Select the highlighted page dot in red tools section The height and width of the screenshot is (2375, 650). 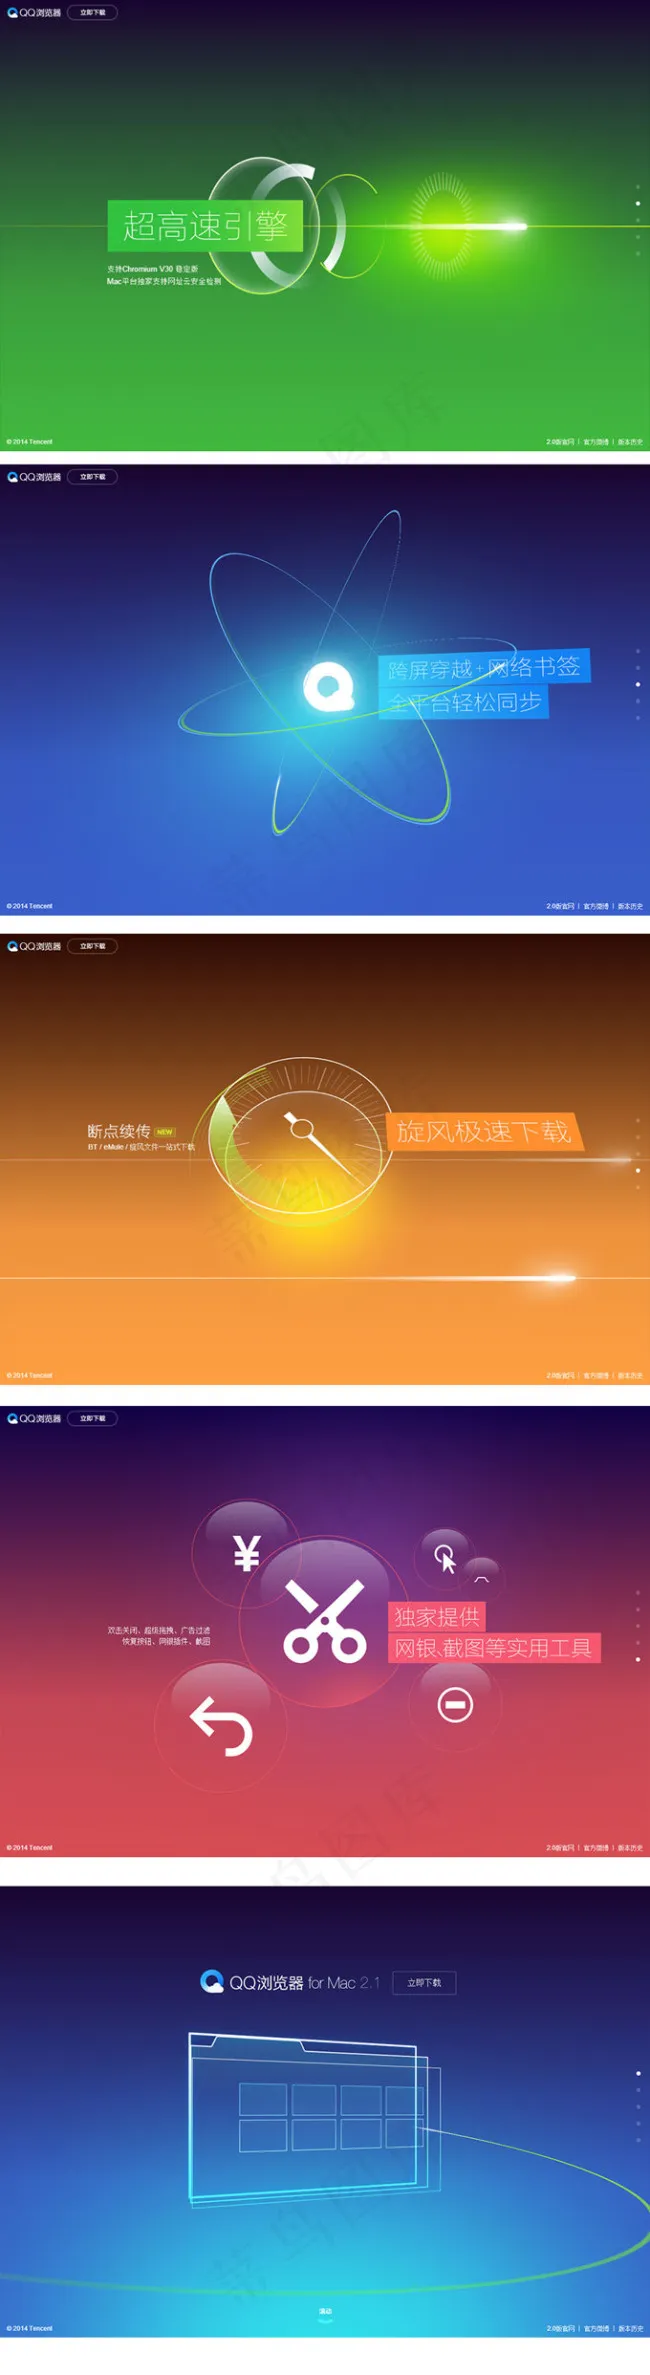pos(638,1659)
